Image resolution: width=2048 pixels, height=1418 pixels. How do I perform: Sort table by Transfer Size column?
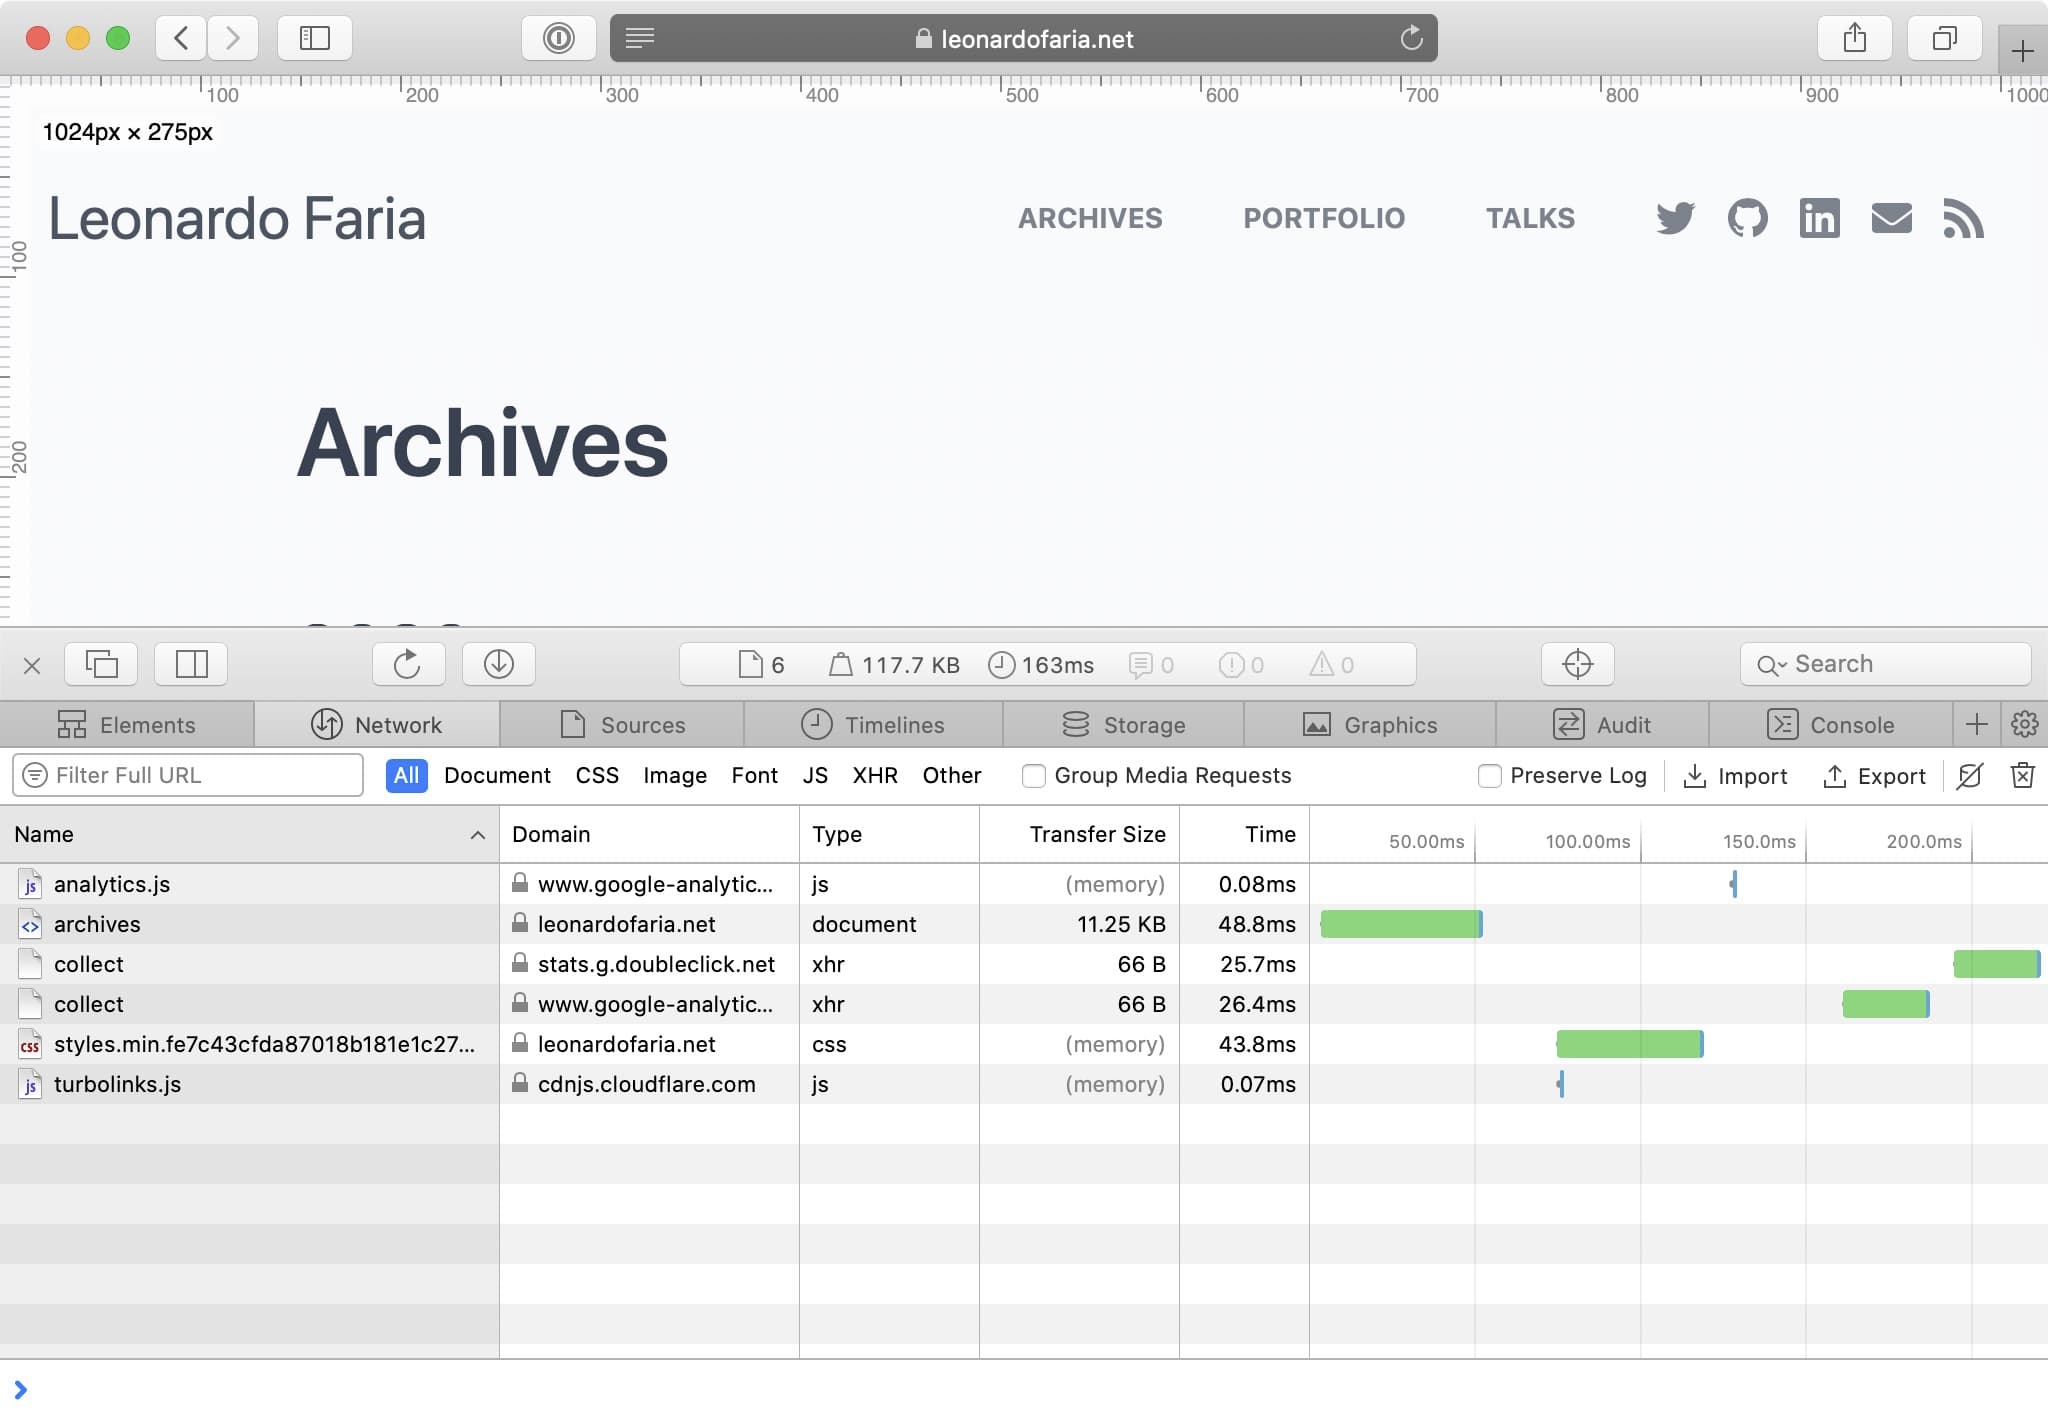[x=1079, y=835]
